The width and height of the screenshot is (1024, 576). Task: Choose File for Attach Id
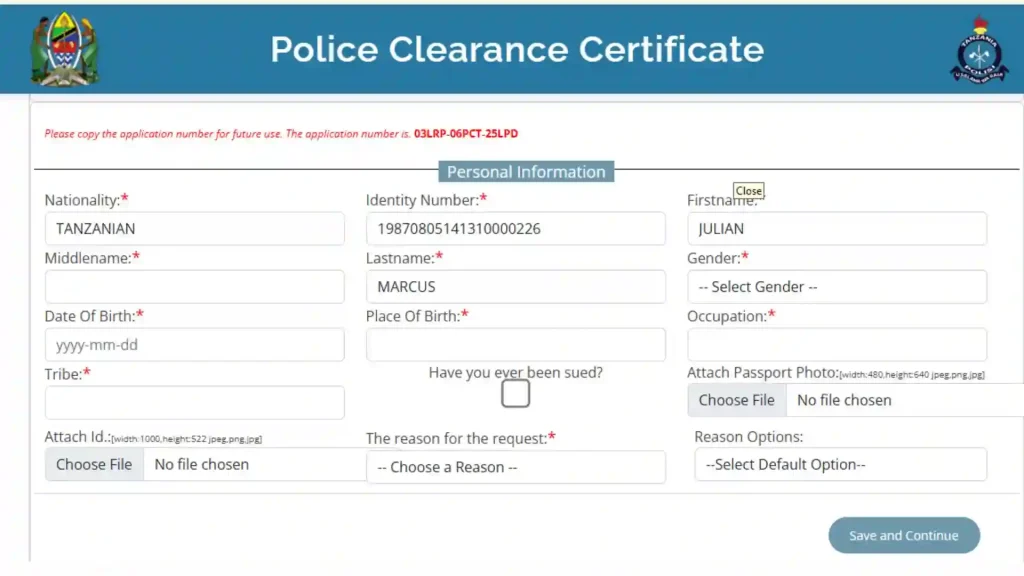point(94,464)
